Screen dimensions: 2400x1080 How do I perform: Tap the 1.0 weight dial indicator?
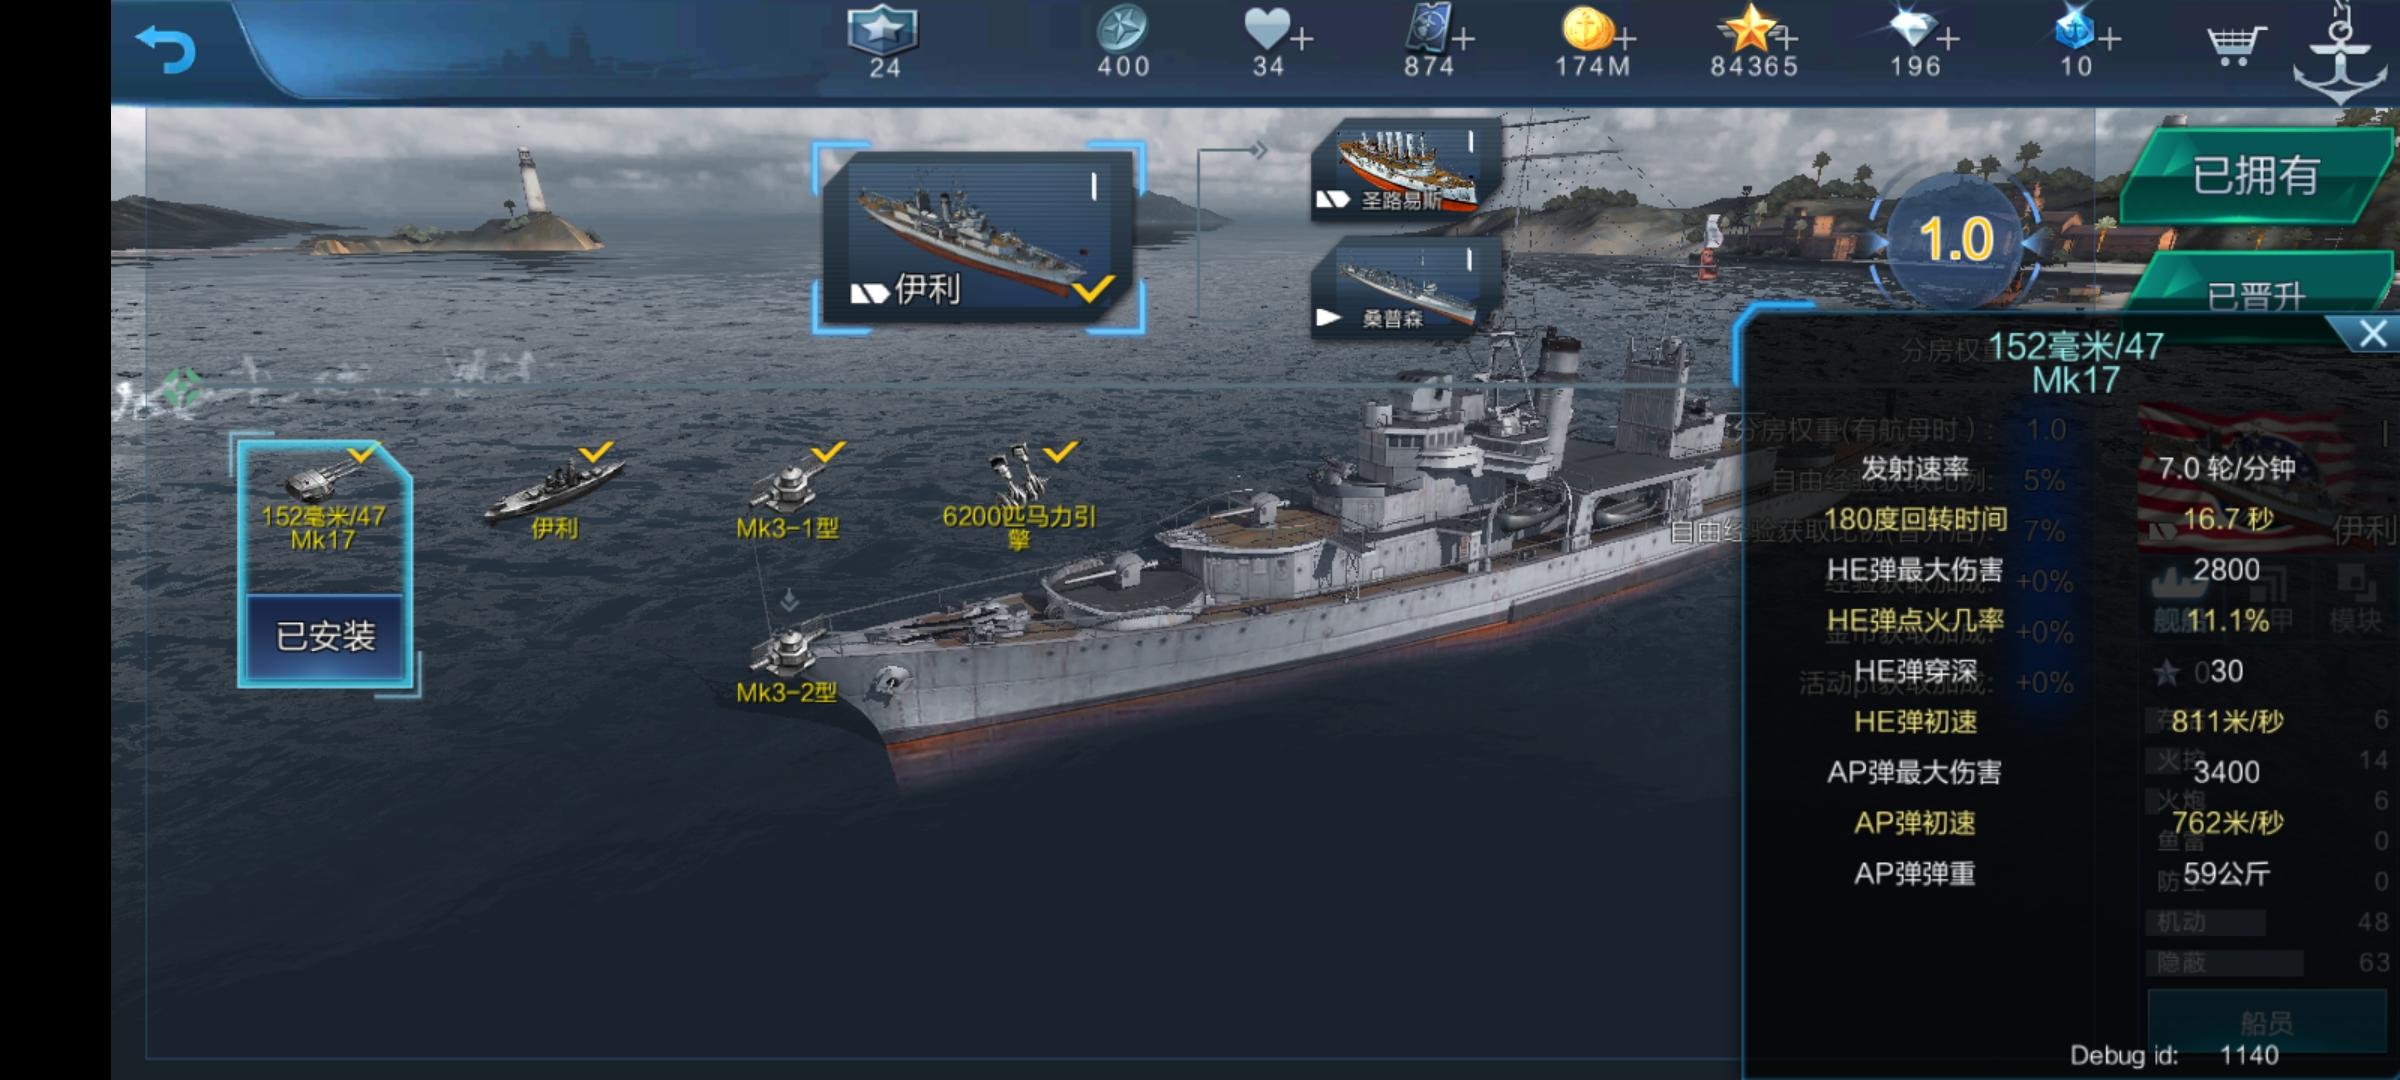tap(1956, 240)
